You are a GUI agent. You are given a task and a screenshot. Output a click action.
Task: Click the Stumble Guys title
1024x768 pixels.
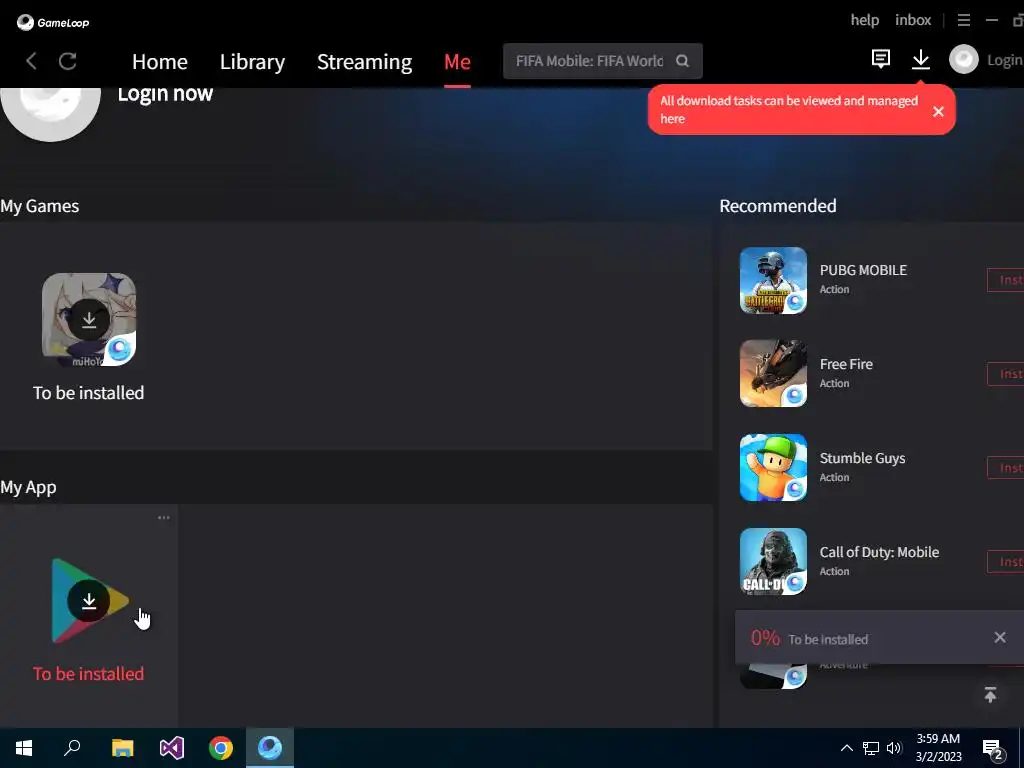pyautogui.click(x=862, y=458)
